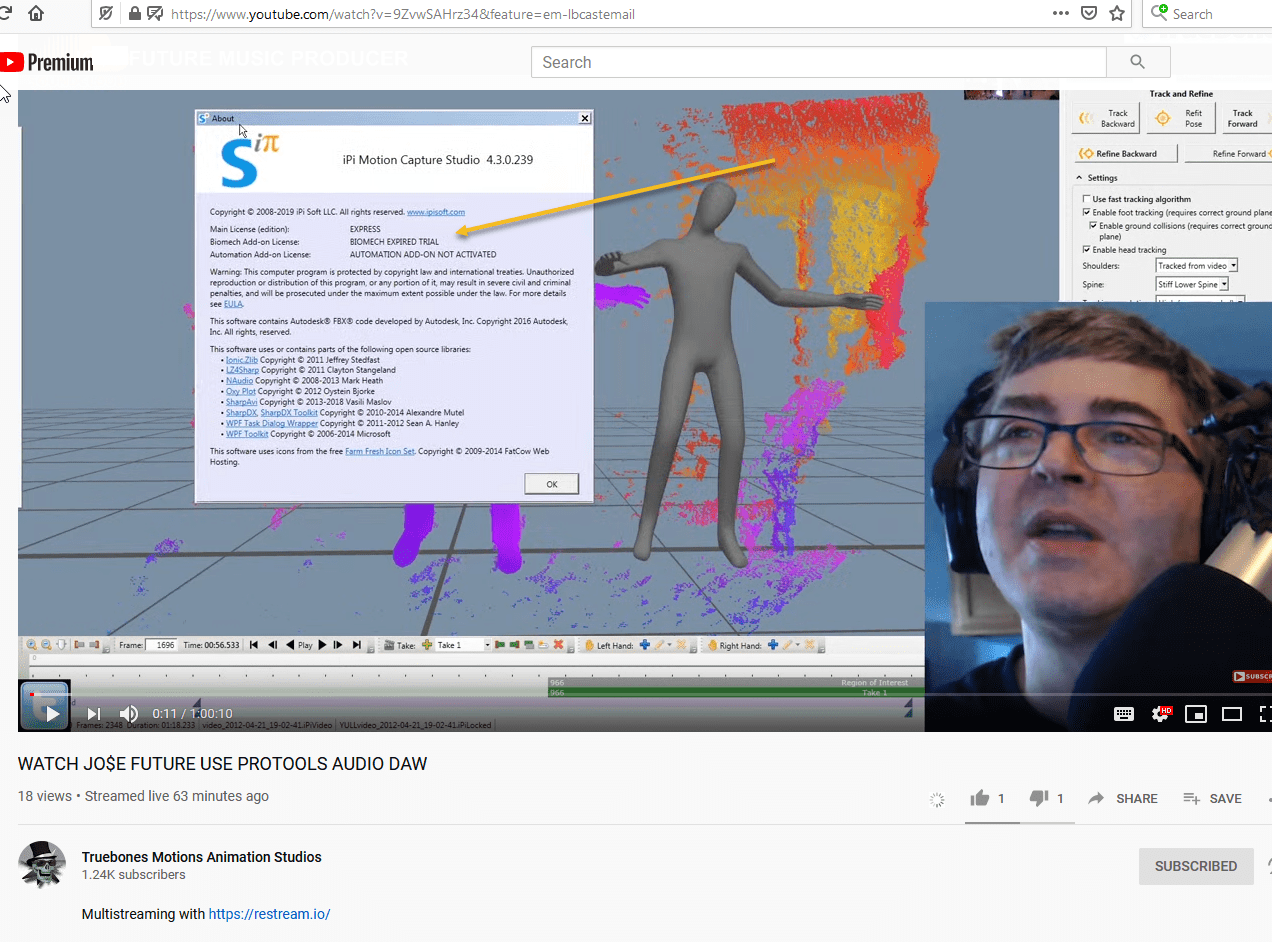The image size is (1272, 942).
Task: Add Right Hand keyframe plus icon
Action: (772, 645)
